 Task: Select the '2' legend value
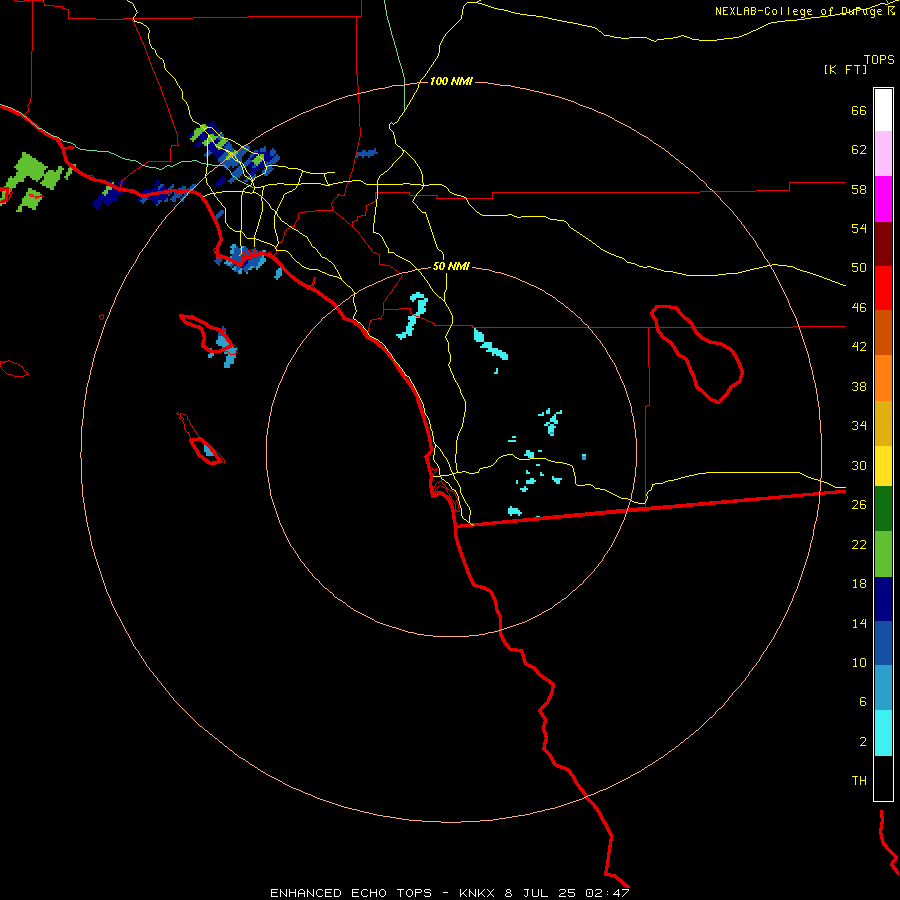tap(863, 742)
